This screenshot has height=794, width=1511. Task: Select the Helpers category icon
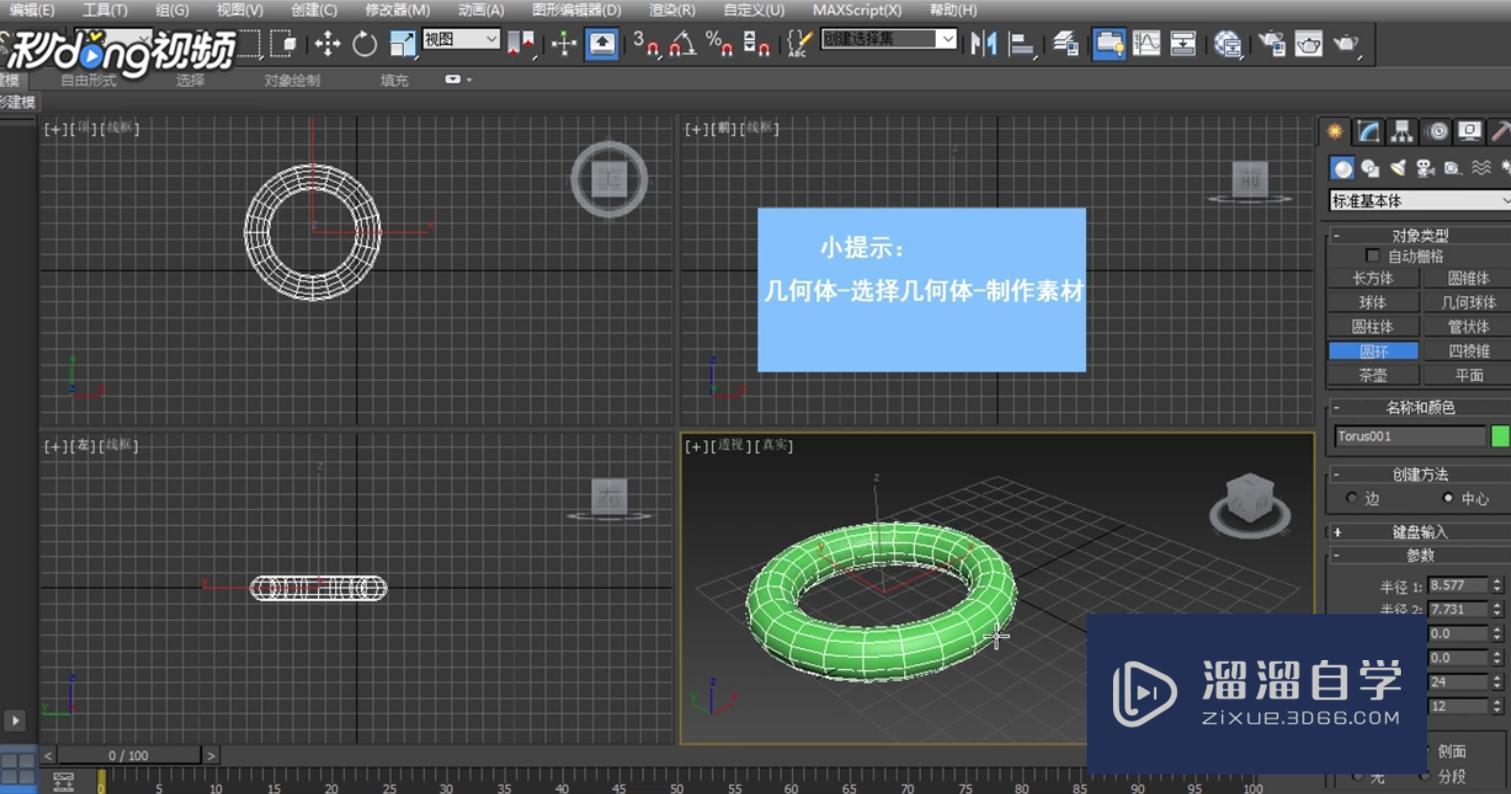tap(1452, 168)
